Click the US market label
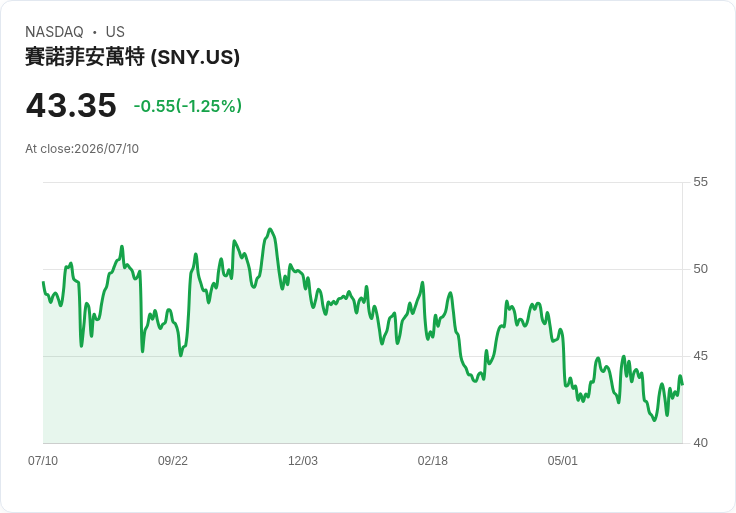736x513 pixels. (x=115, y=32)
